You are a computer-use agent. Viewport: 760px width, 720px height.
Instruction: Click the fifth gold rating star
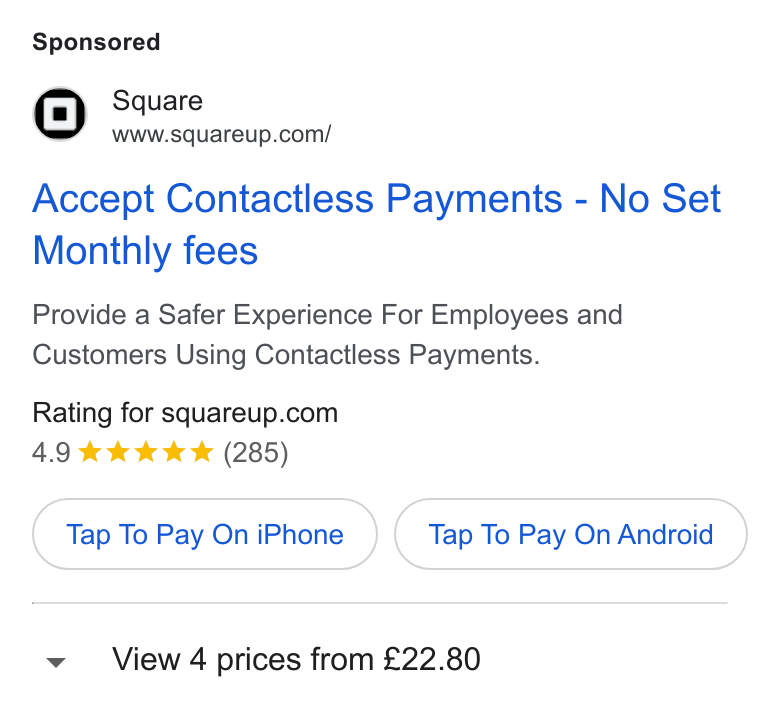pyautogui.click(x=202, y=452)
